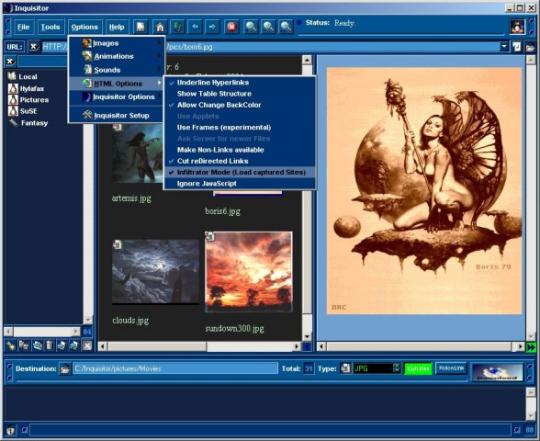
Task: Click the clouds.jpg thumbnail
Action: [x=156, y=272]
